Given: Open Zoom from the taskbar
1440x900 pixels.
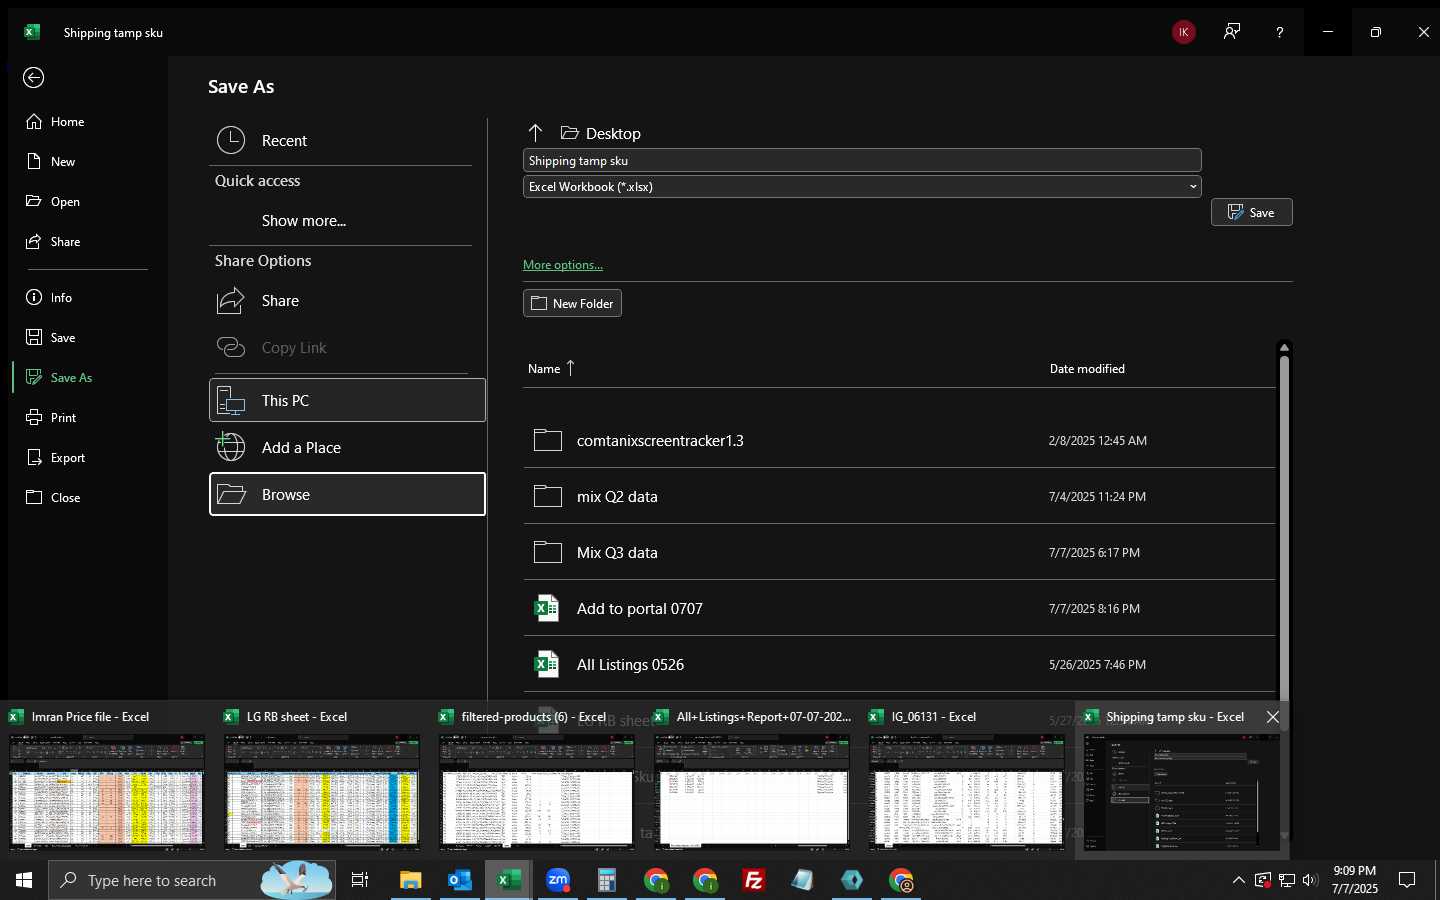Looking at the screenshot, I should pos(557,880).
